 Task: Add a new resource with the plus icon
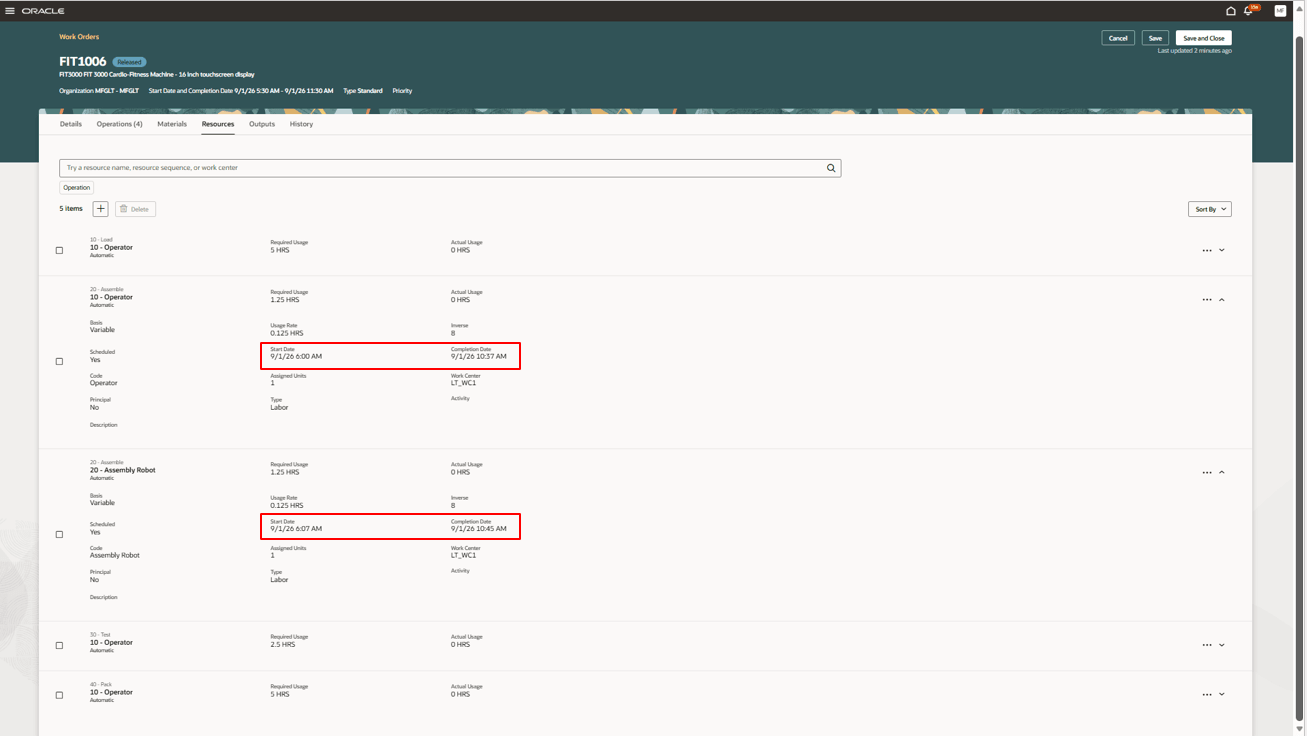coord(100,209)
